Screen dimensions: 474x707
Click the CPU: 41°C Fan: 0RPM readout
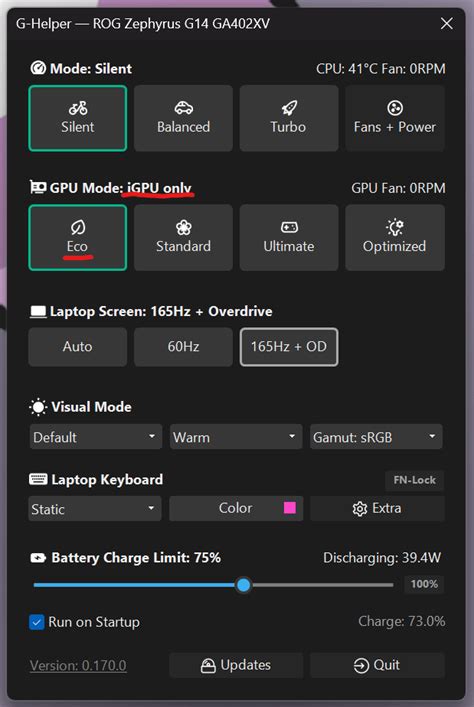pyautogui.click(x=381, y=69)
